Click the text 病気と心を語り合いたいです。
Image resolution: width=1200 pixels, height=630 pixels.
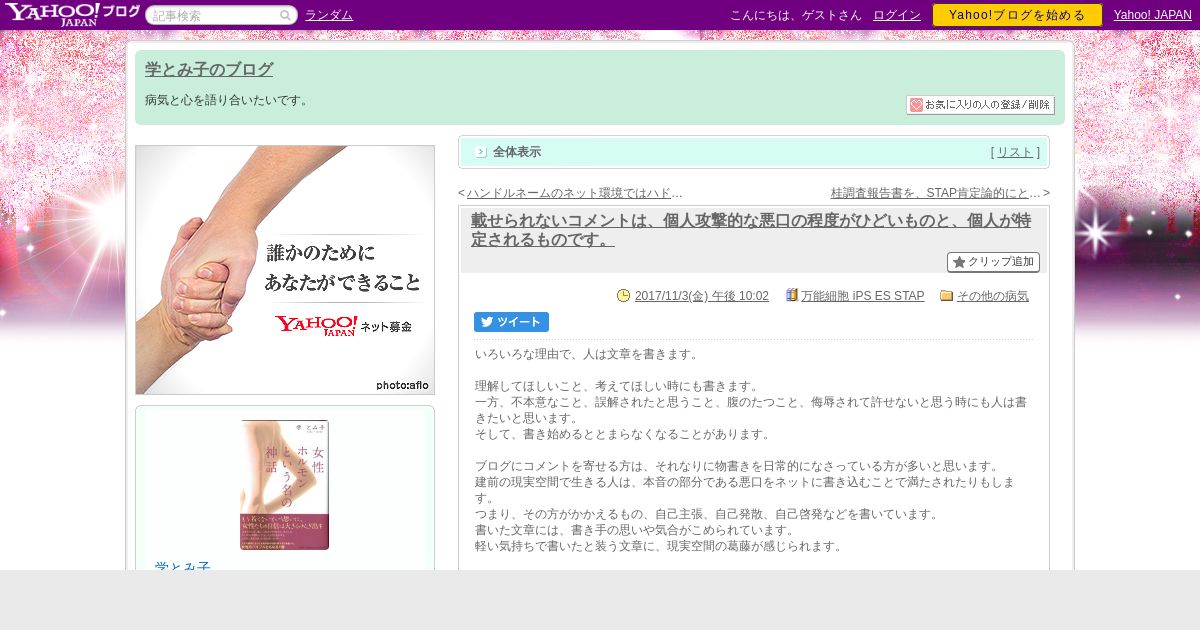tap(229, 100)
